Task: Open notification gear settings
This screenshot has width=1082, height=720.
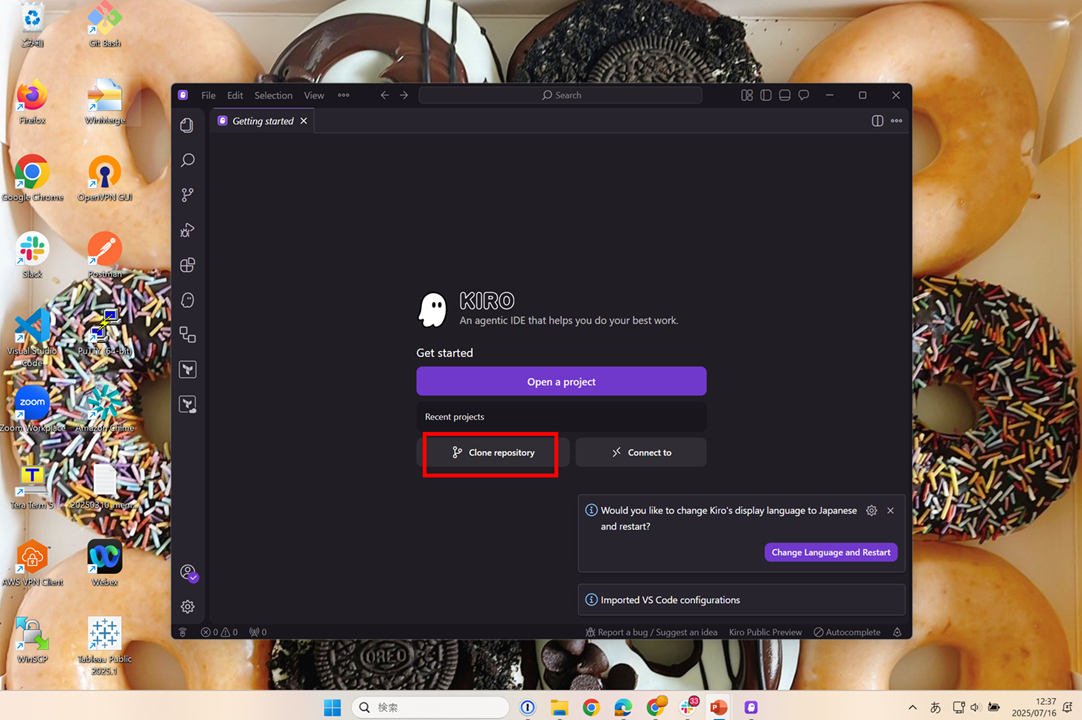Action: [x=872, y=511]
